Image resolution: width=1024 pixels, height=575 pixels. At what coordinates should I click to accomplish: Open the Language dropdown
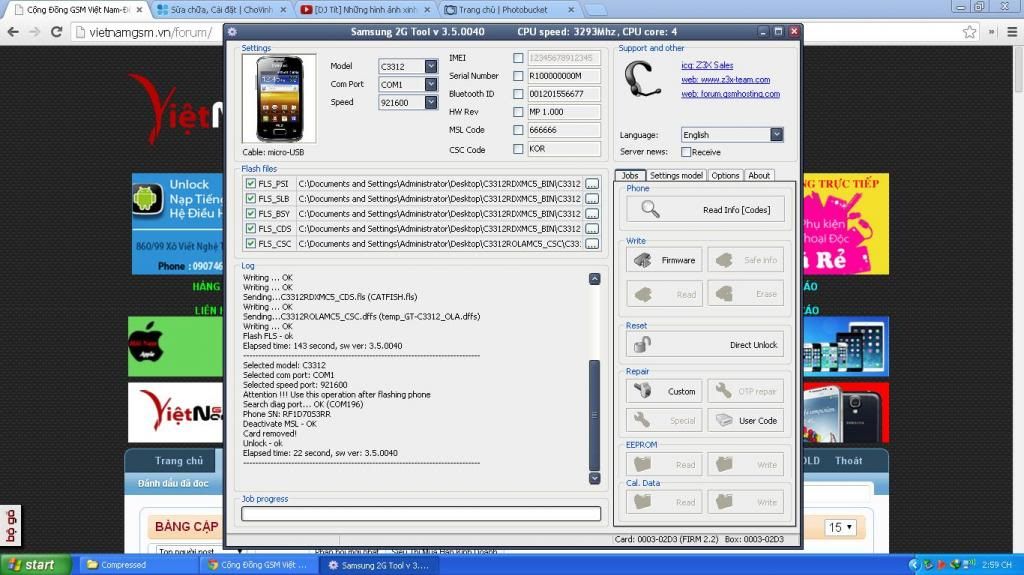click(x=776, y=135)
